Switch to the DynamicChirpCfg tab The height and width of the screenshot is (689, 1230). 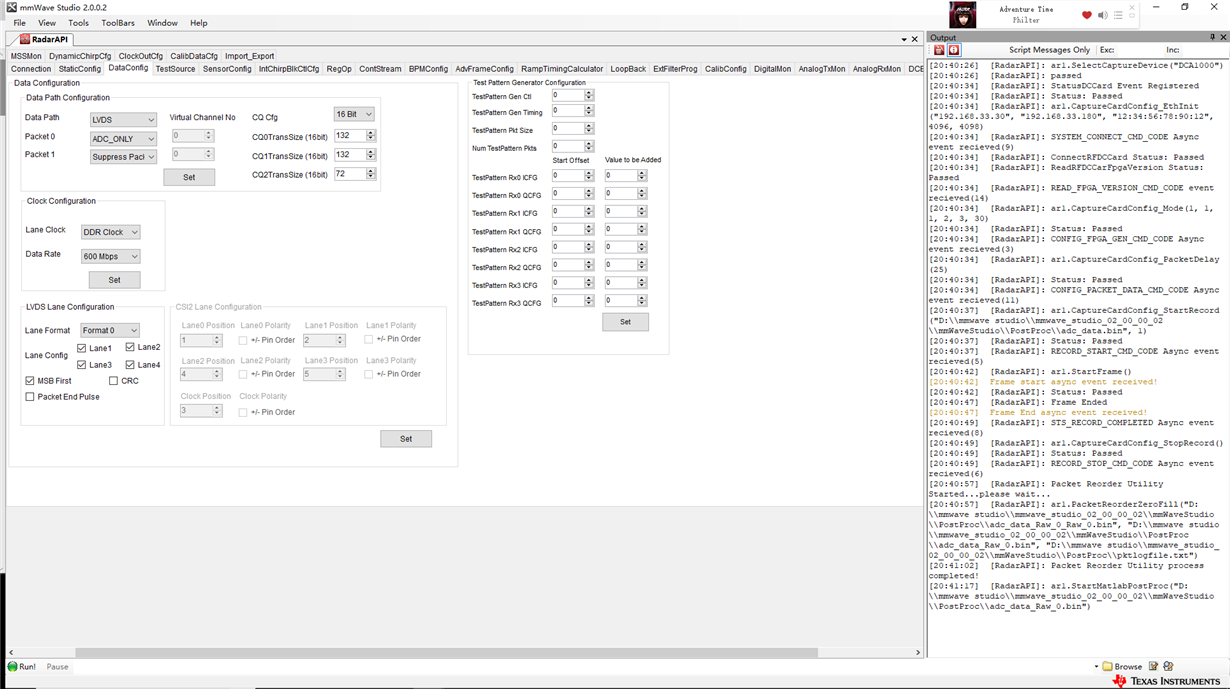80,56
